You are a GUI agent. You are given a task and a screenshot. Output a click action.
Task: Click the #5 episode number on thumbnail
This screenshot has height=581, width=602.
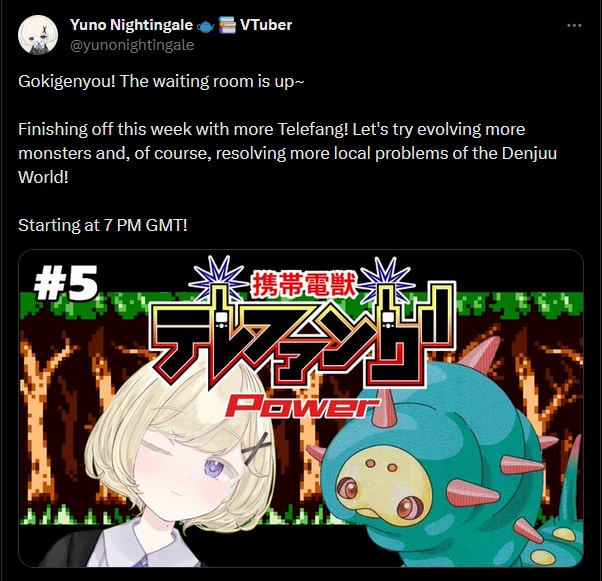tap(66, 283)
